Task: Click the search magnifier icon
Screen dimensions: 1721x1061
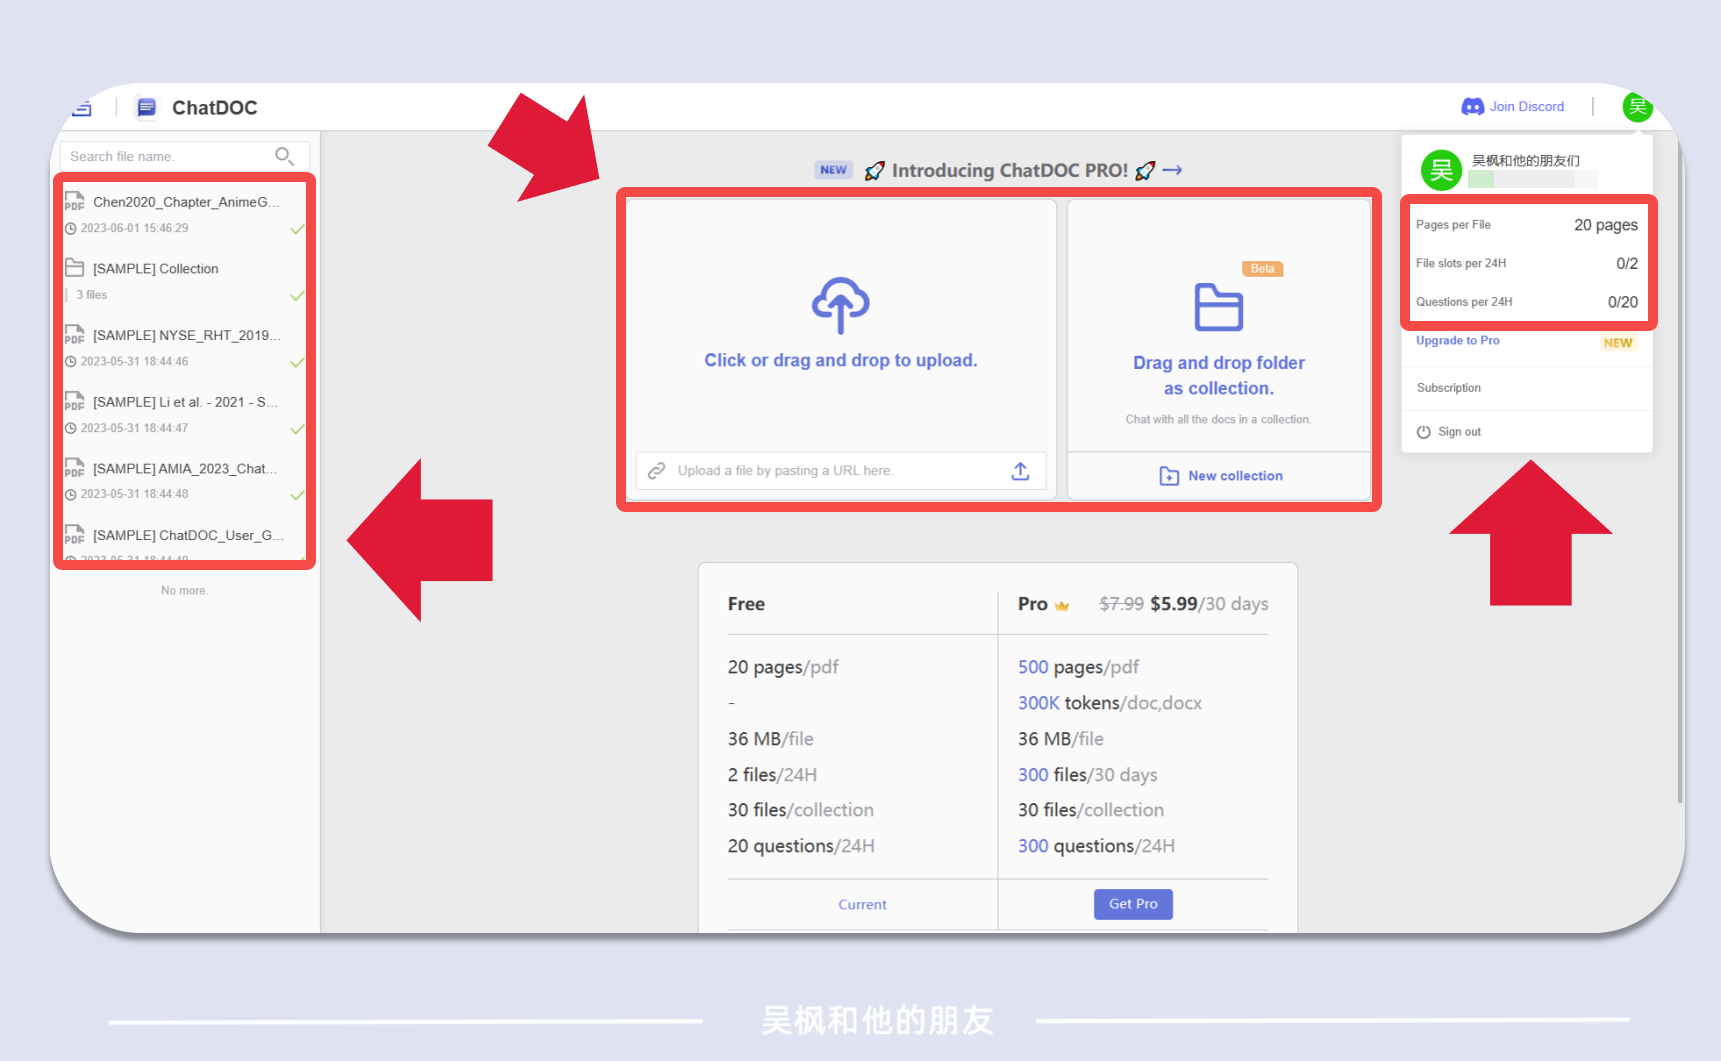Action: (284, 156)
